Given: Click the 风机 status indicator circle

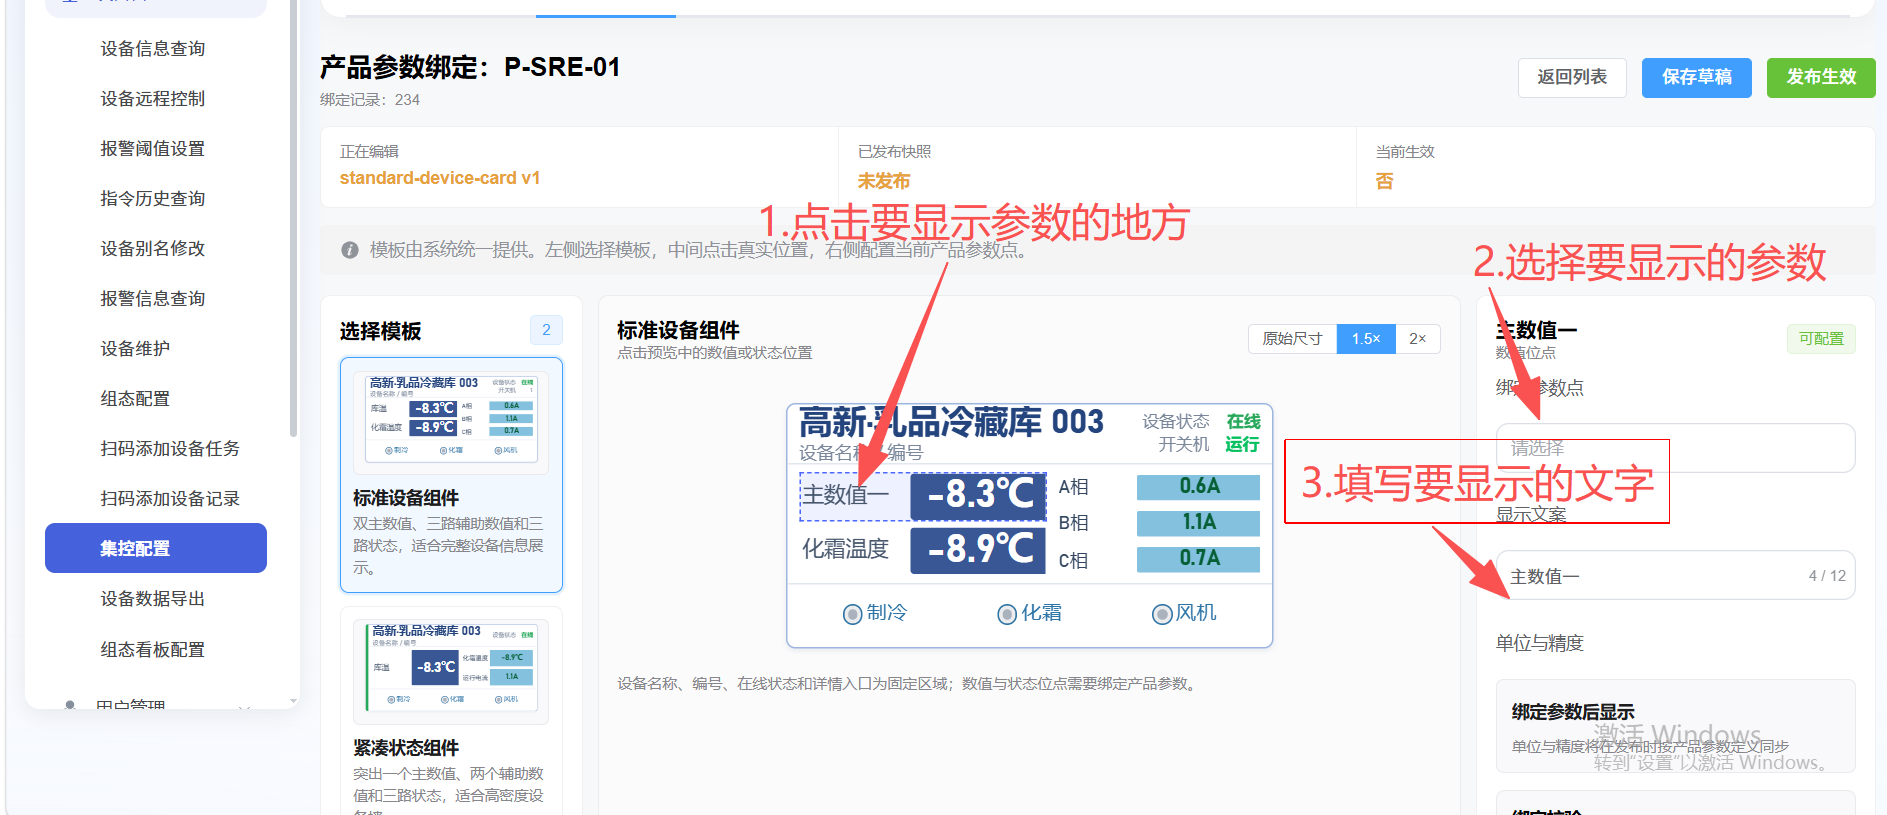Looking at the screenshot, I should point(1162,614).
